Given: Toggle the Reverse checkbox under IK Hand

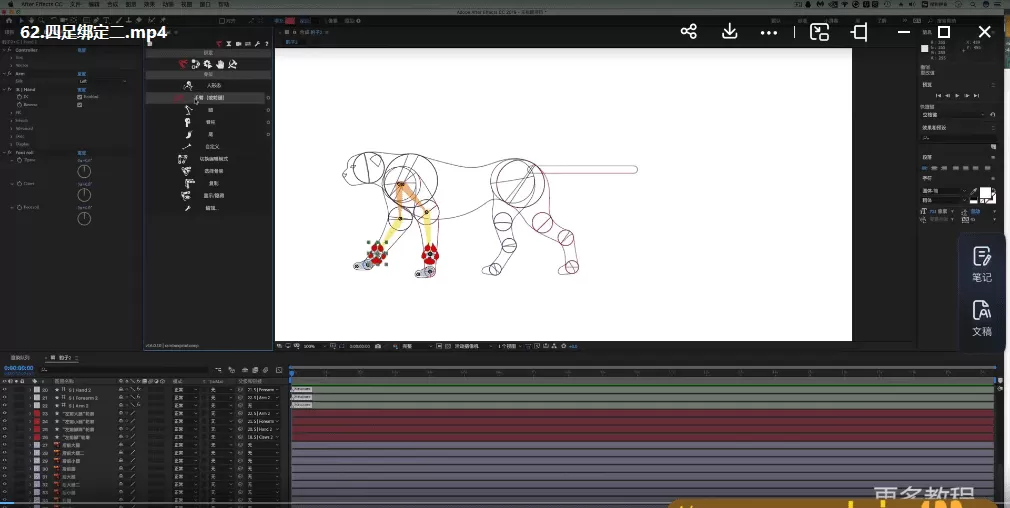Looking at the screenshot, I should coord(79,104).
